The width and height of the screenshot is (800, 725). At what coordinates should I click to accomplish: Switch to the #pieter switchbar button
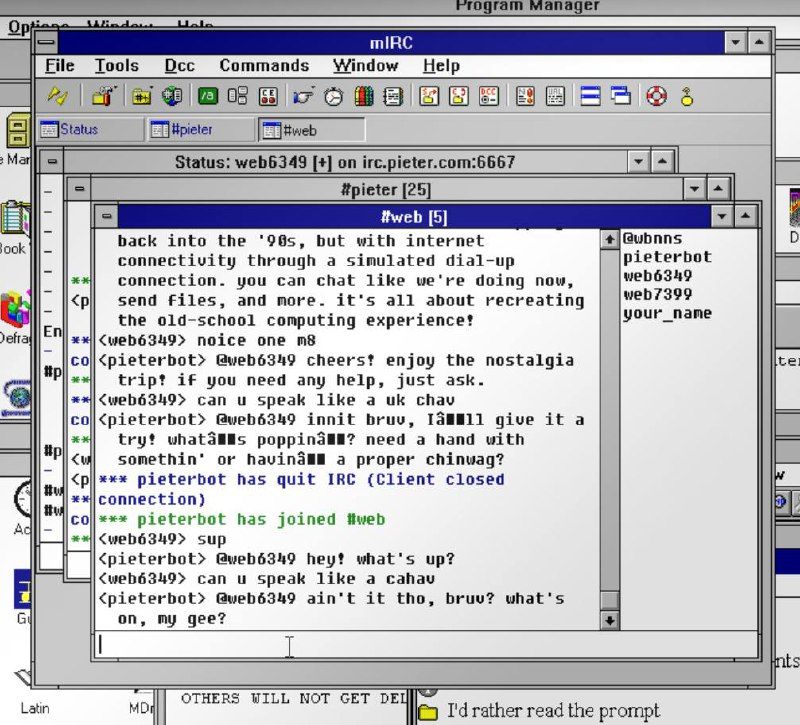tap(201, 129)
